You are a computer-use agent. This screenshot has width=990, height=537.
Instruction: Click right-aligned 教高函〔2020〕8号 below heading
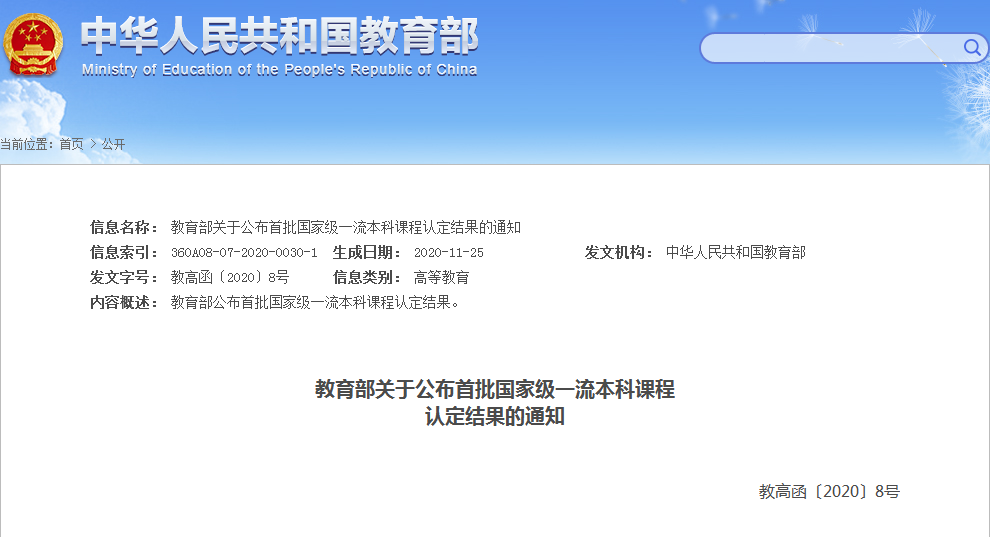tap(829, 492)
